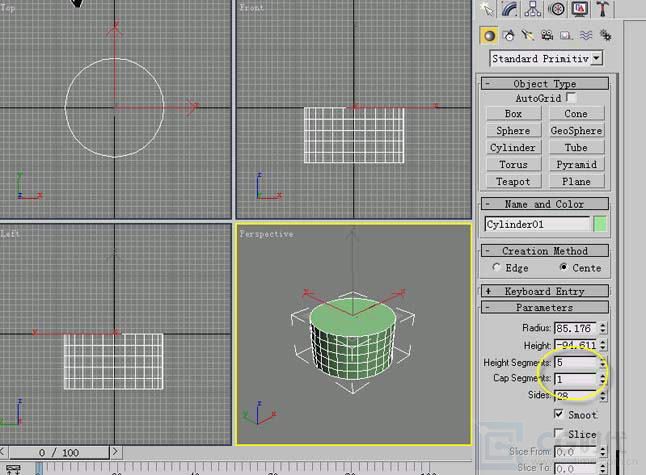Collapse the Creation Method rollout
Viewport: 646px width, 475px height.
(545, 250)
